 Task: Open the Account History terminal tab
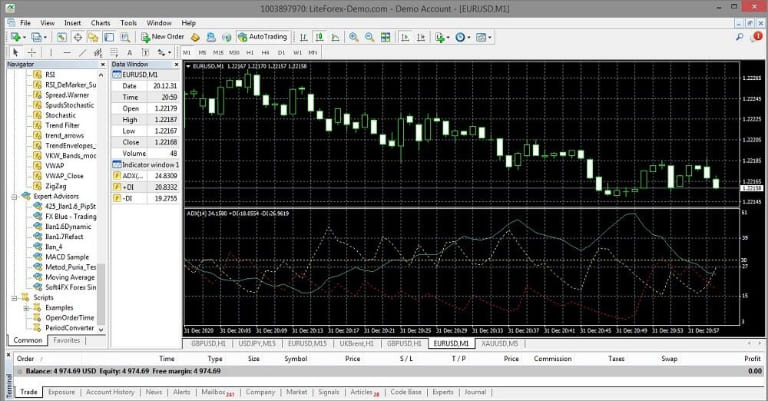(x=111, y=392)
